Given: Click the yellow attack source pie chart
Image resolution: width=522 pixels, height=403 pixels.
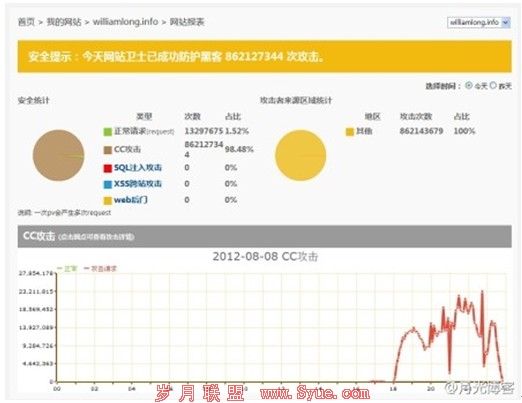Looking at the screenshot, I should (300, 155).
